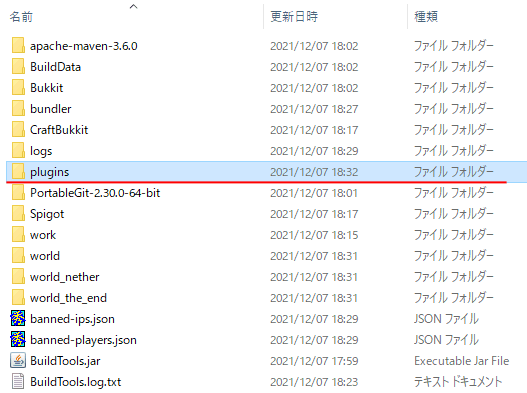
Task: Click the world_the_end folder icon
Action: (18, 298)
